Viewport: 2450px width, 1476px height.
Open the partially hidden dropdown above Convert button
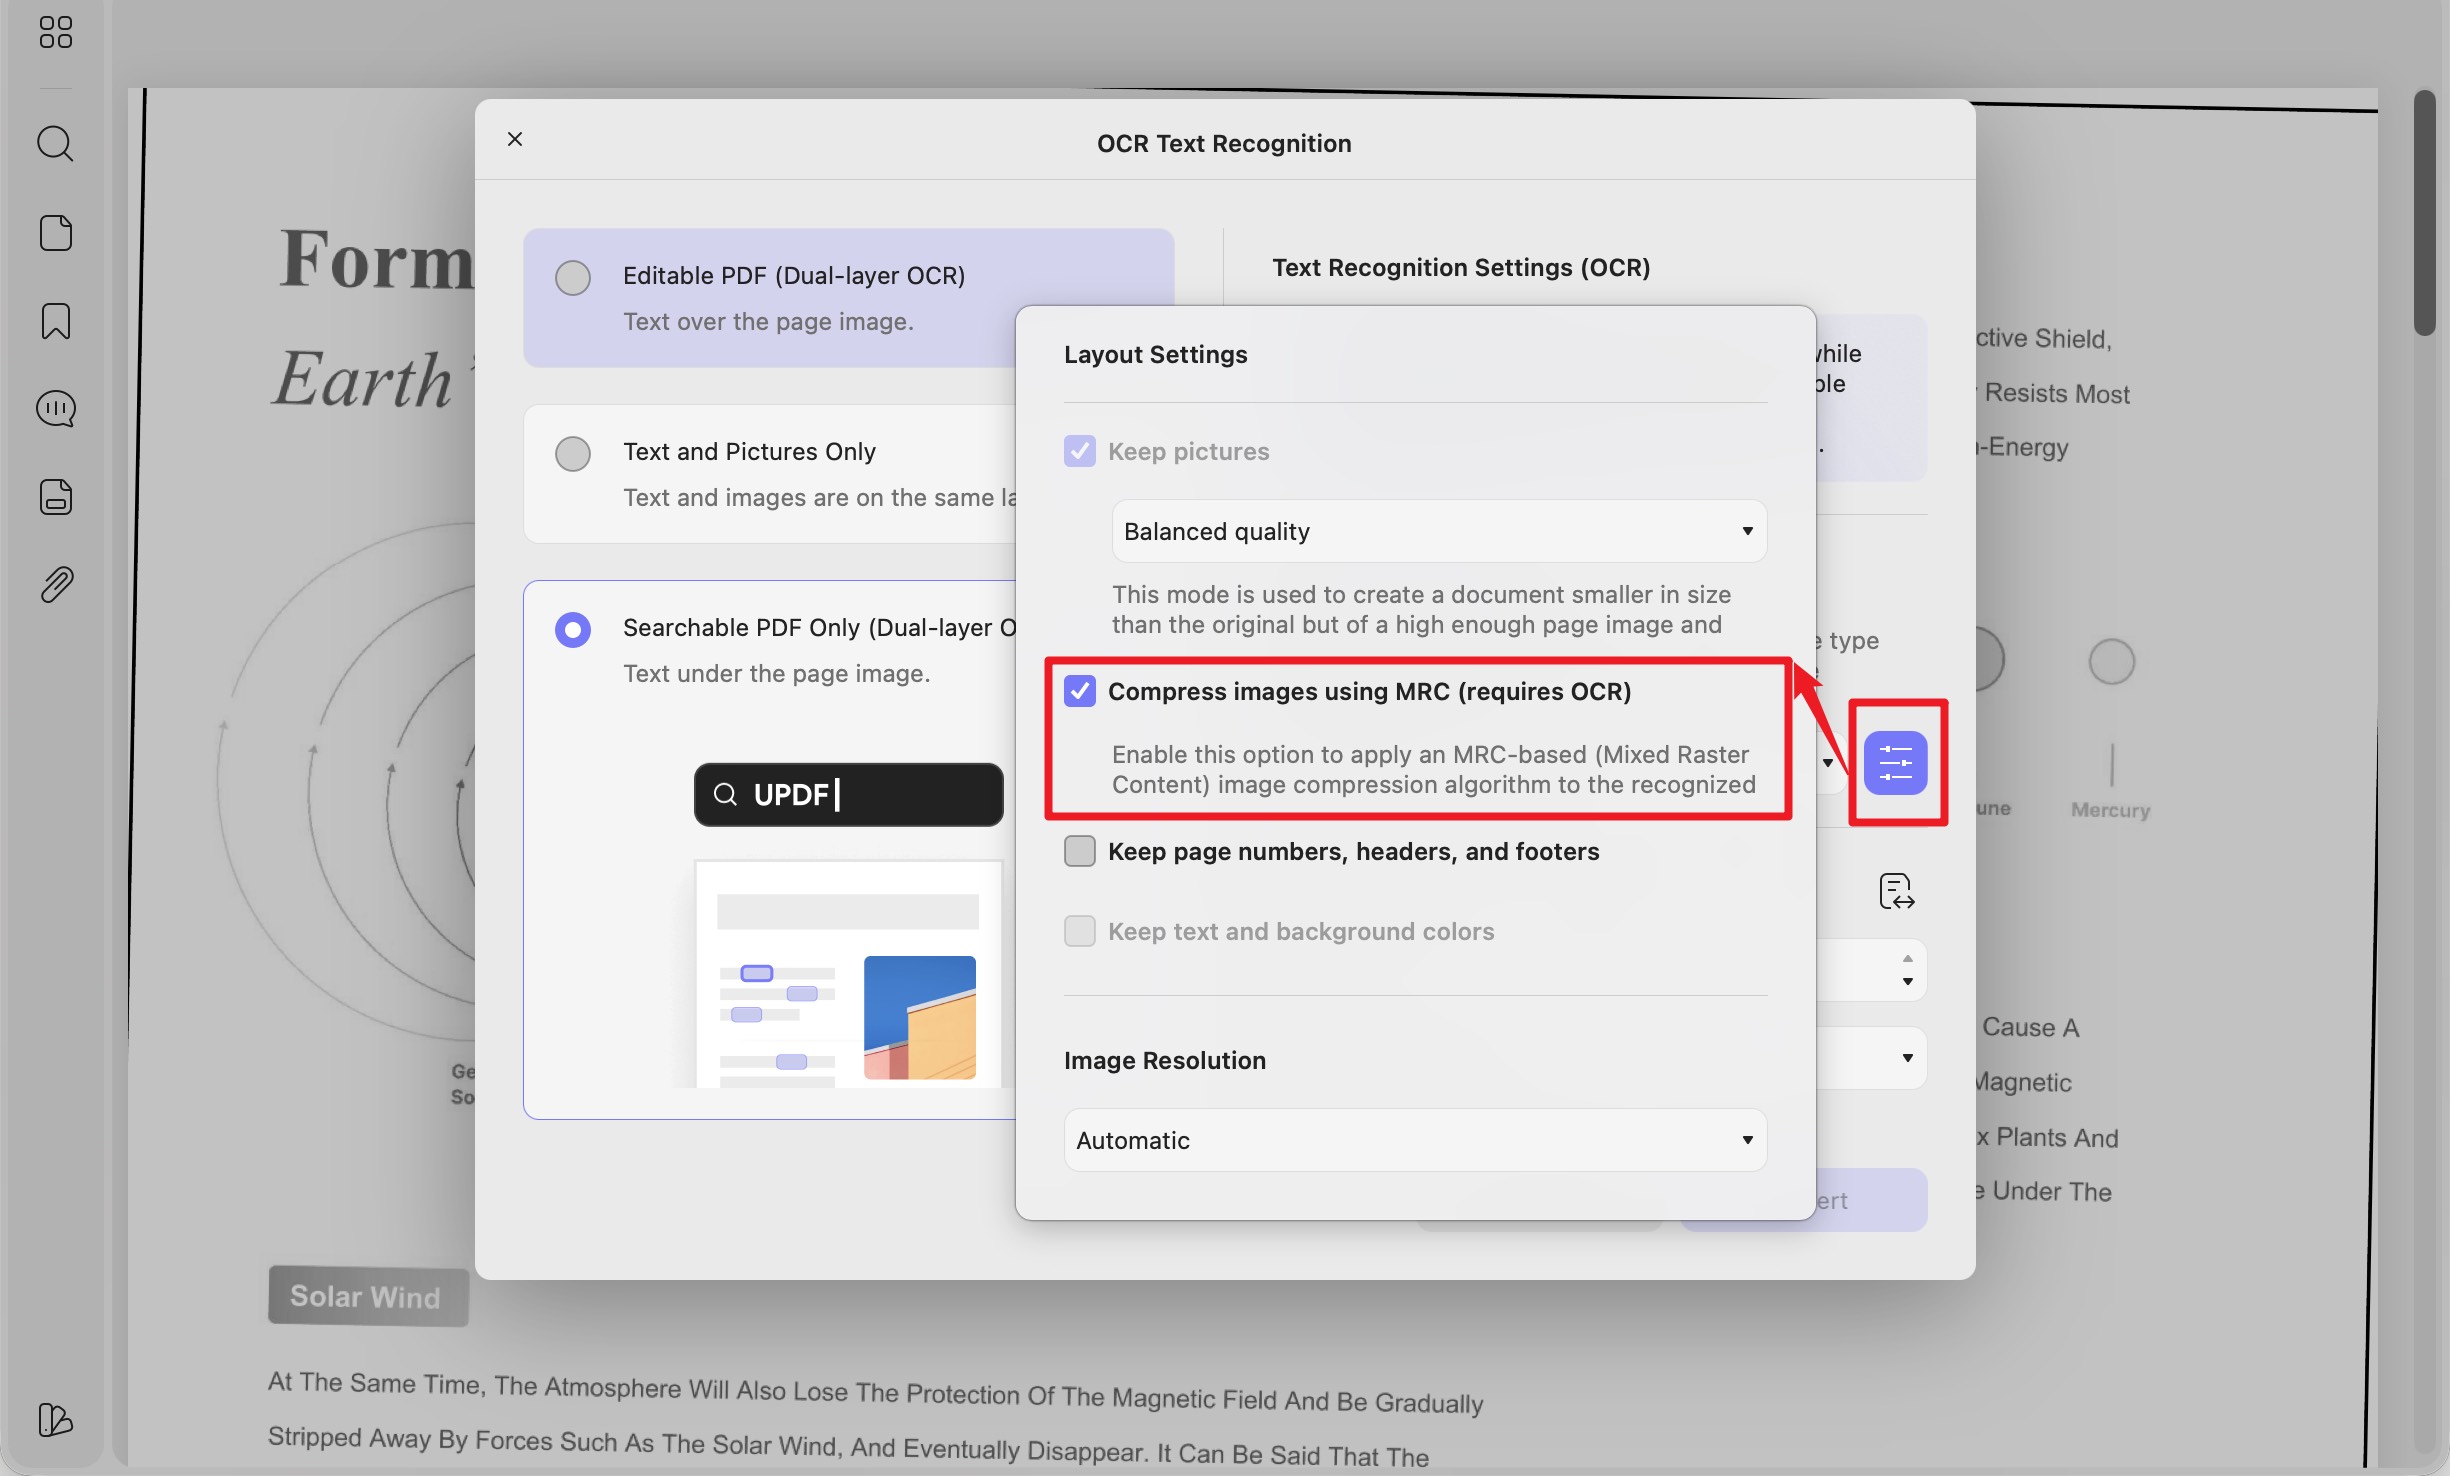click(1871, 1058)
